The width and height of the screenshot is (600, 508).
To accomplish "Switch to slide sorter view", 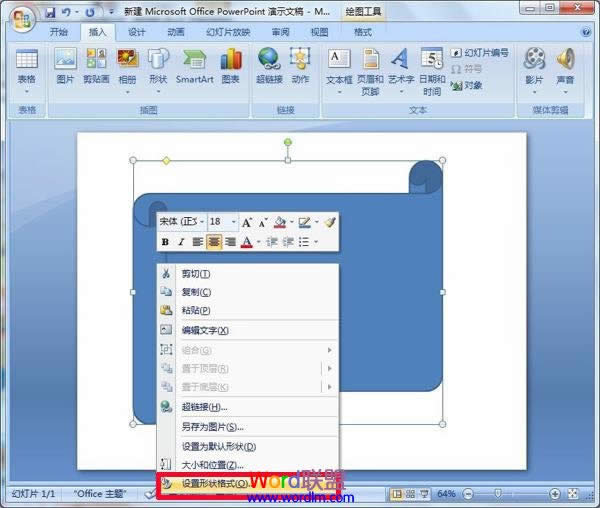I will pos(410,494).
